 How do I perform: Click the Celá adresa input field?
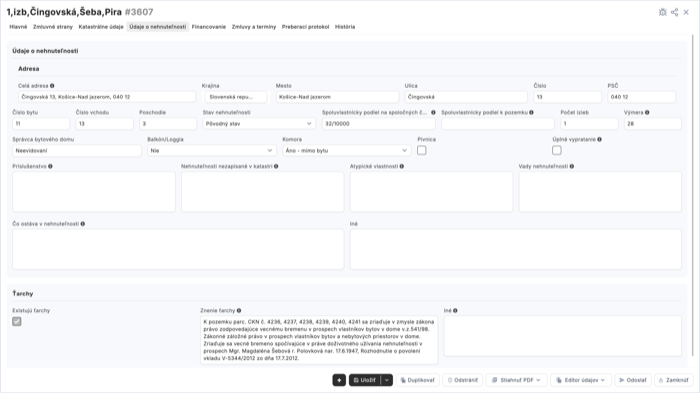point(107,97)
